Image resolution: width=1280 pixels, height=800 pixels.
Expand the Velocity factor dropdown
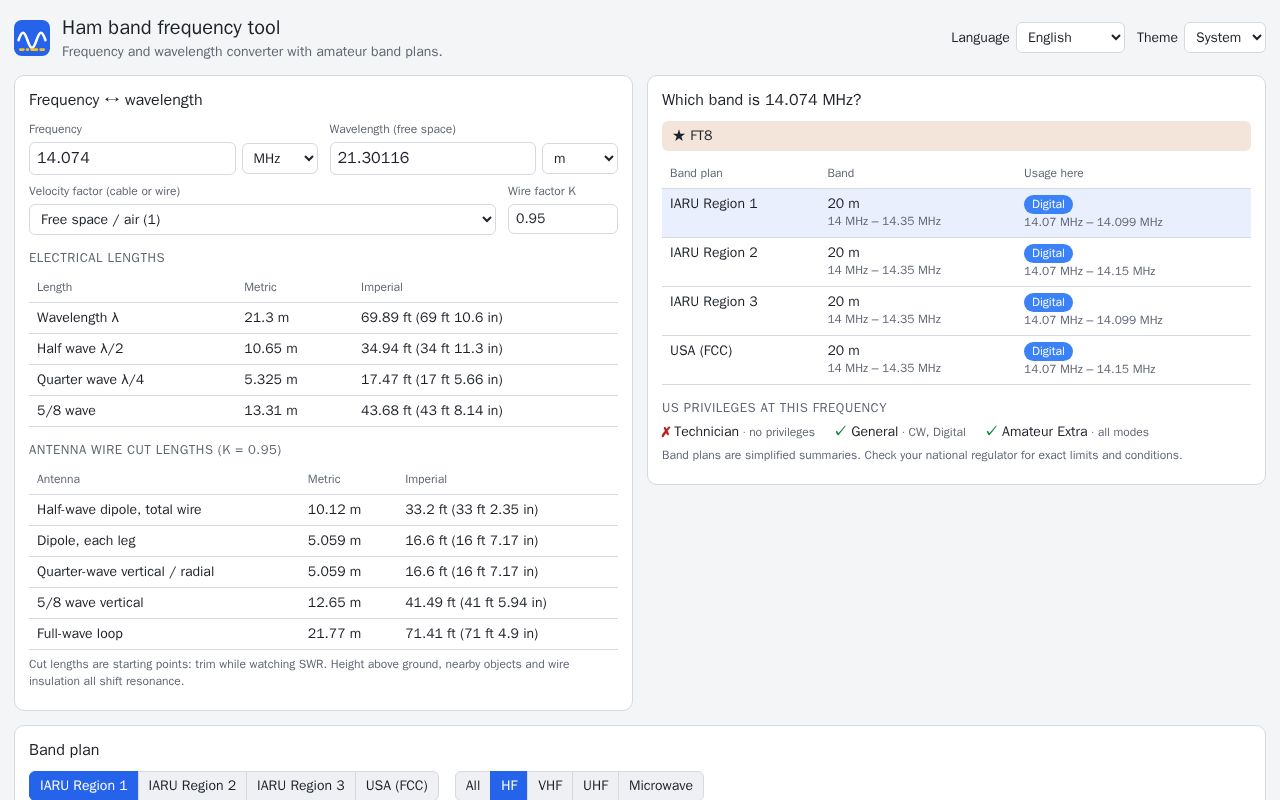point(262,219)
